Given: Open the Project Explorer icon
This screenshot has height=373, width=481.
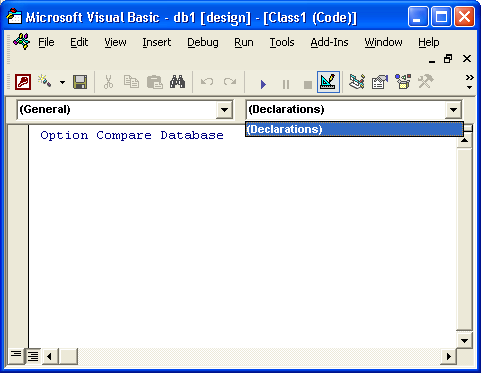Looking at the screenshot, I should [356, 82].
